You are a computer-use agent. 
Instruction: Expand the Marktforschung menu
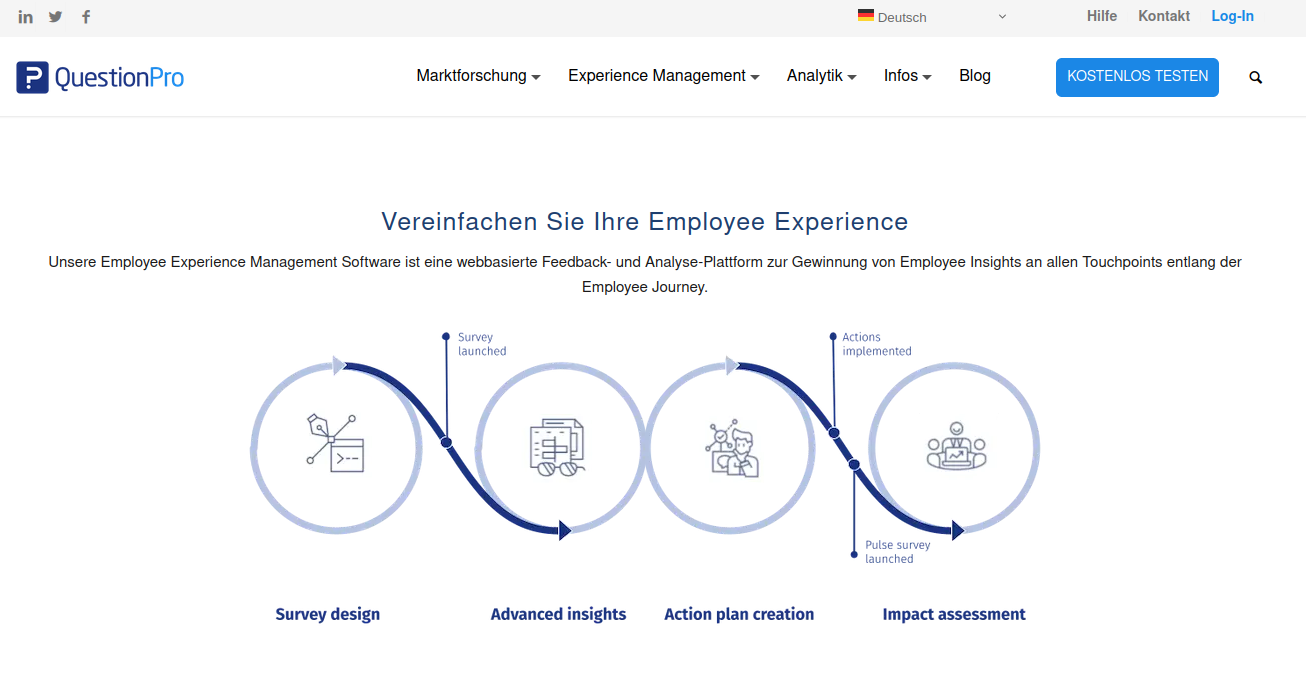click(x=478, y=76)
